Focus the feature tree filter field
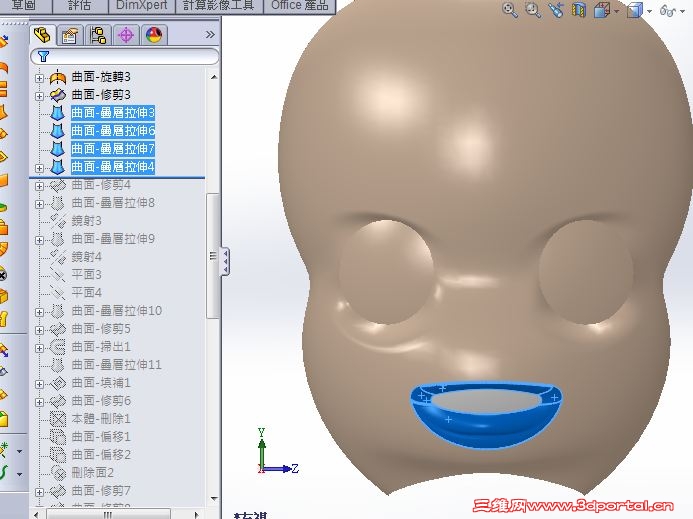The height and width of the screenshot is (519, 693). tap(125, 57)
